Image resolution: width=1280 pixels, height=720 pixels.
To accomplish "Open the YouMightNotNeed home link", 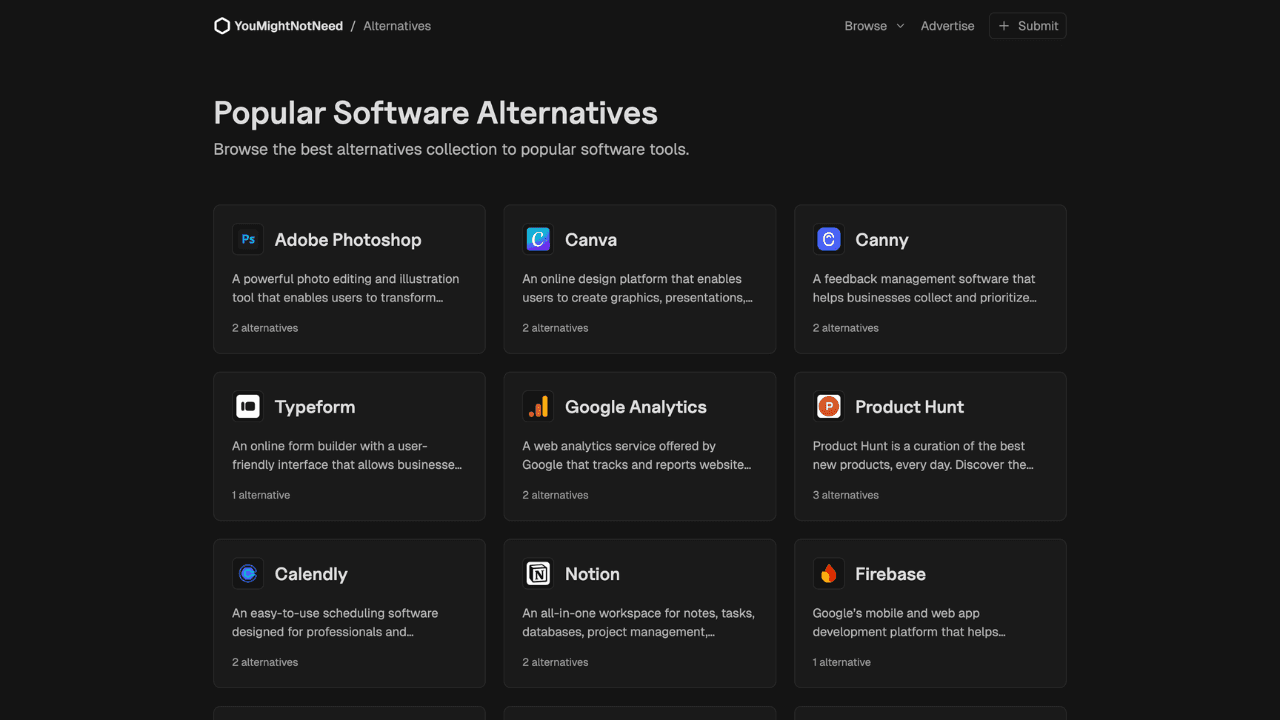I will tap(288, 26).
